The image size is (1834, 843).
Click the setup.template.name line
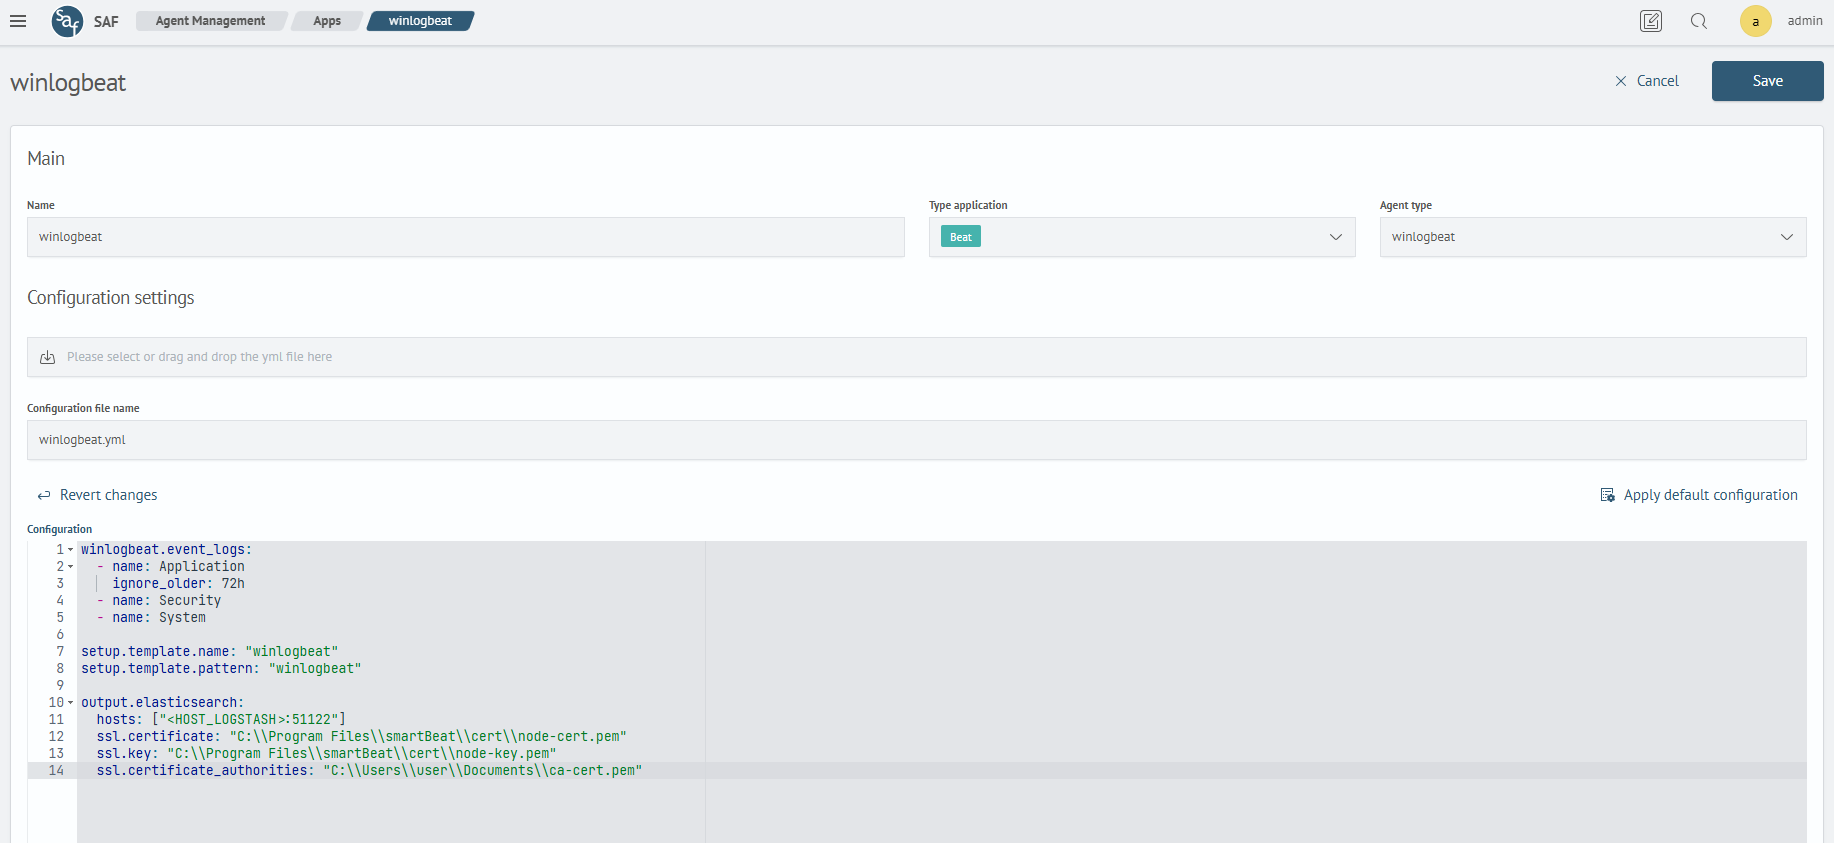click(210, 652)
